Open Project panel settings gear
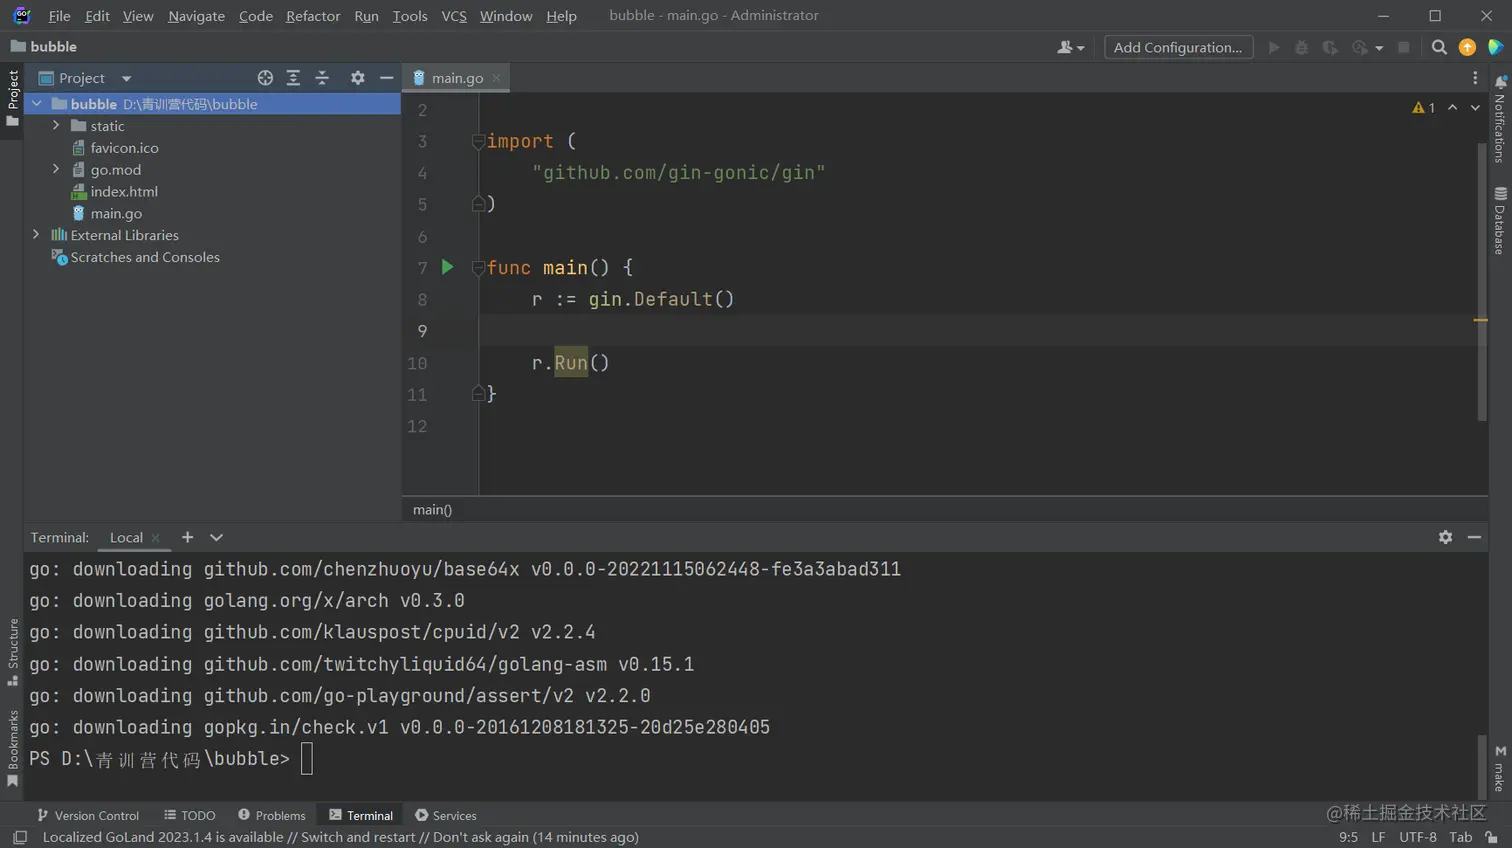This screenshot has height=848, width=1512. 357,78
